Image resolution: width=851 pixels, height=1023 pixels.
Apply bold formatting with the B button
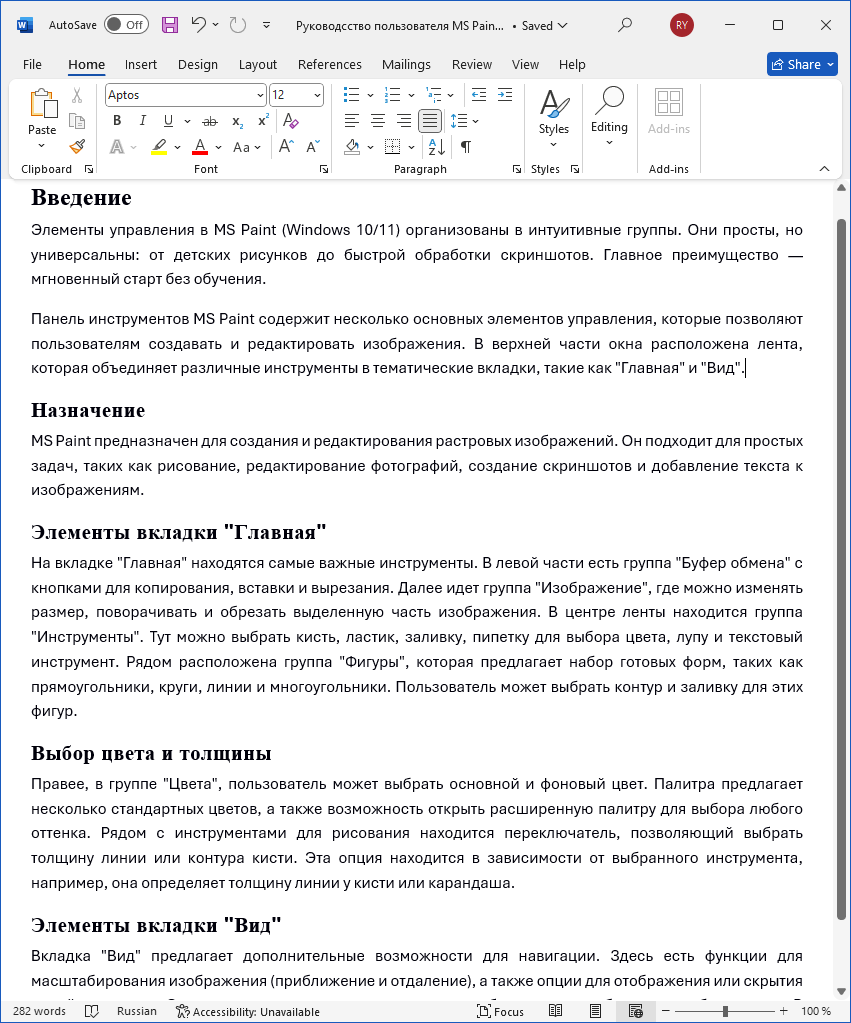click(x=117, y=121)
